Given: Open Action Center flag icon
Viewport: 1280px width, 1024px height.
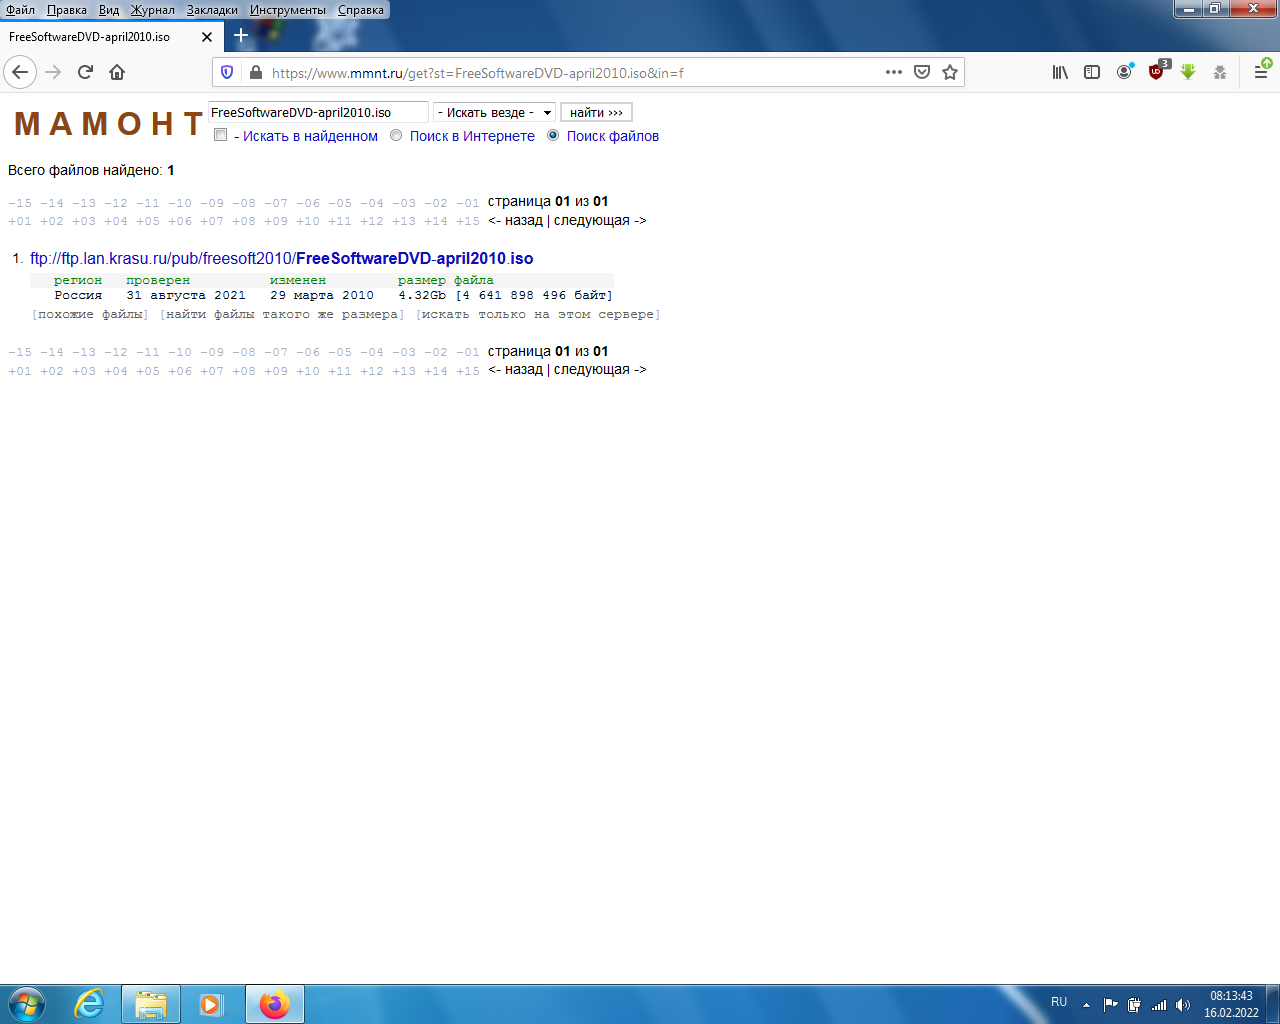Looking at the screenshot, I should pyautogui.click(x=1111, y=1005).
